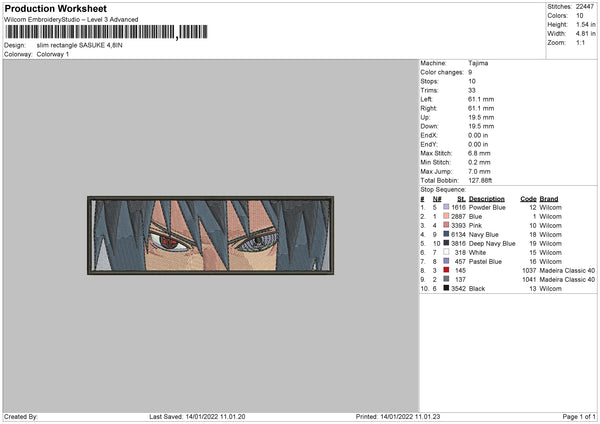This screenshot has height=424, width=600.
Task: Click the Production Worksheet title
Action: pos(55,9)
